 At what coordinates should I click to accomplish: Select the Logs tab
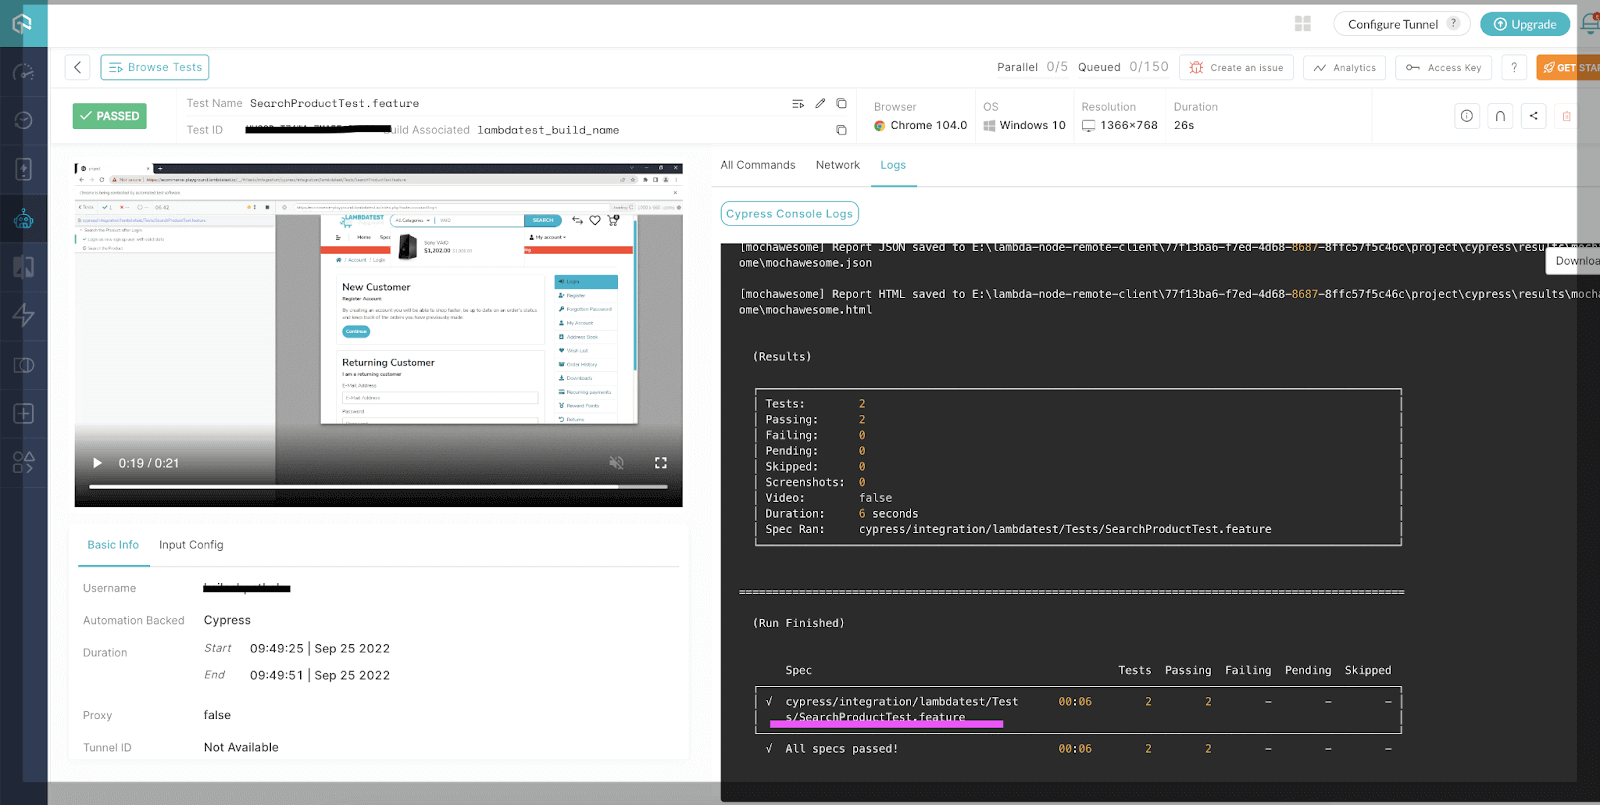(893, 165)
